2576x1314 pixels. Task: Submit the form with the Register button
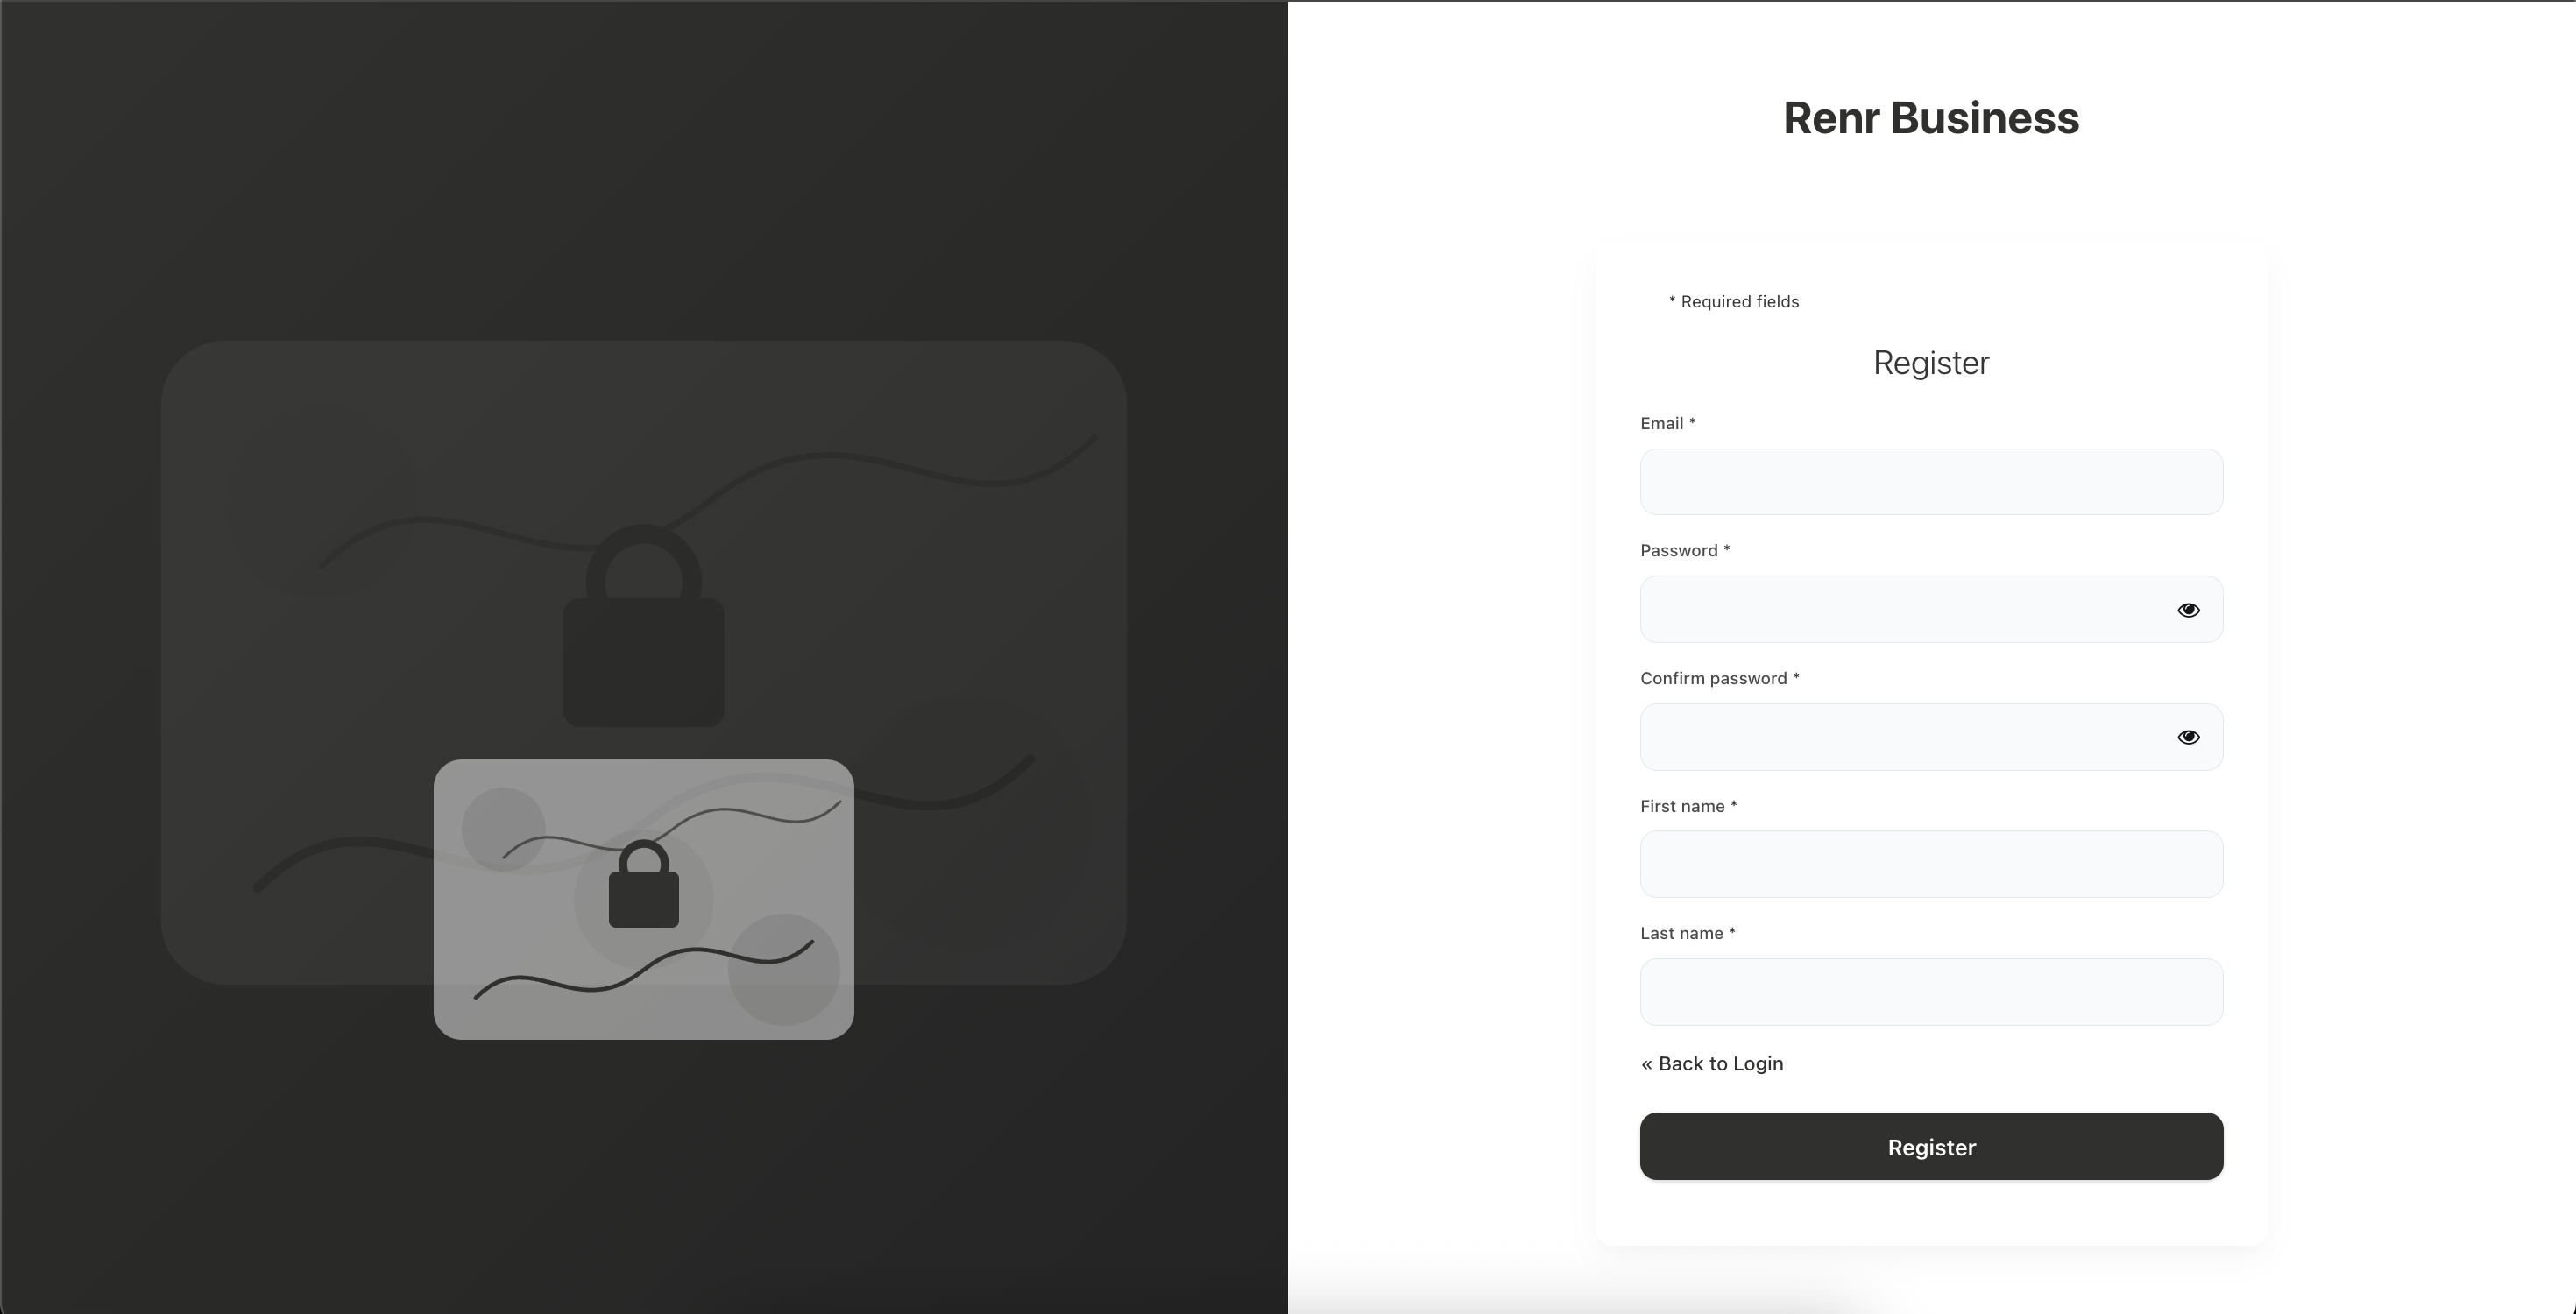[1931, 1146]
